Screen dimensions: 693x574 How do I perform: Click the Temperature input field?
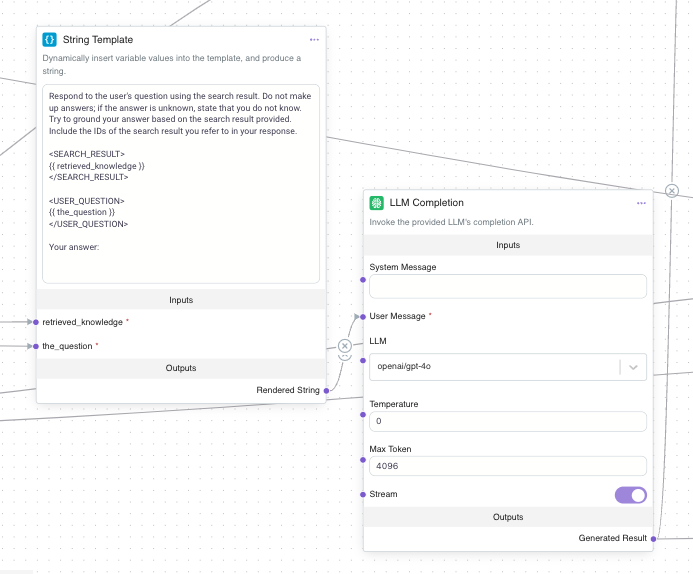click(507, 422)
